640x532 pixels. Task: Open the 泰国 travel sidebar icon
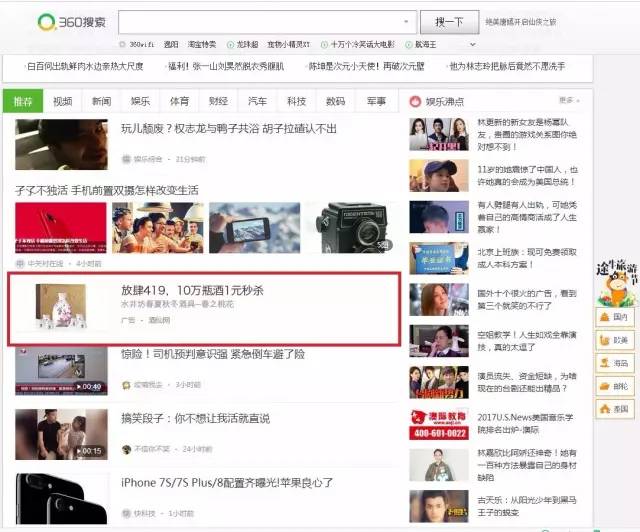coord(616,409)
